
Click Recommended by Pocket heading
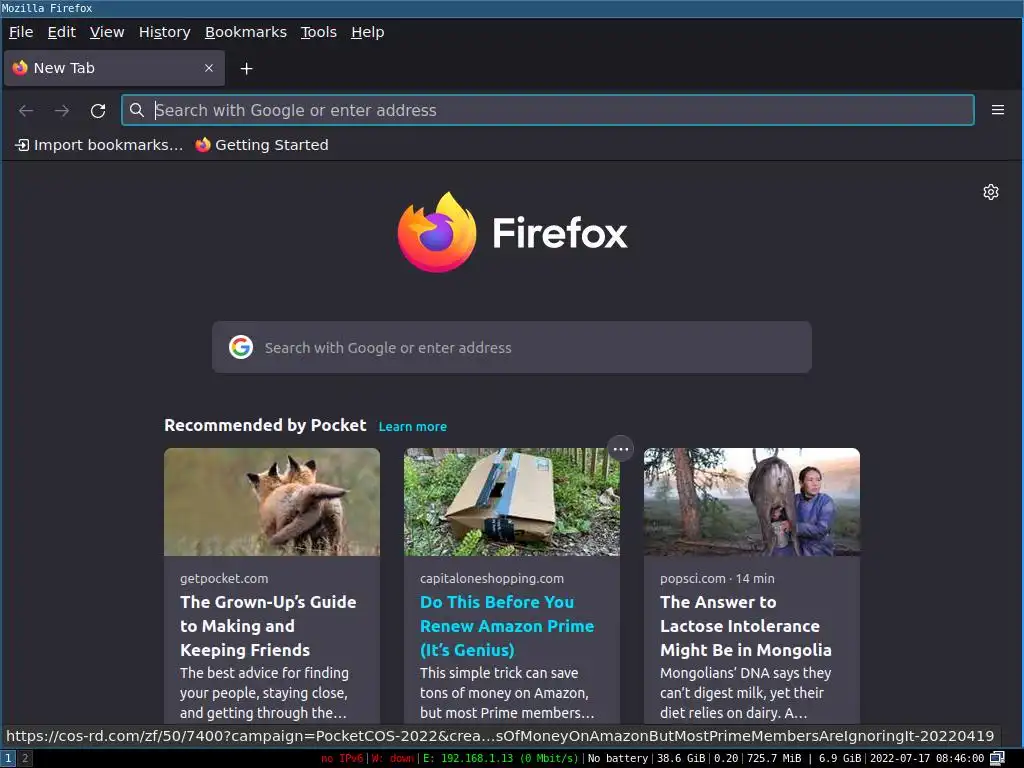265,425
